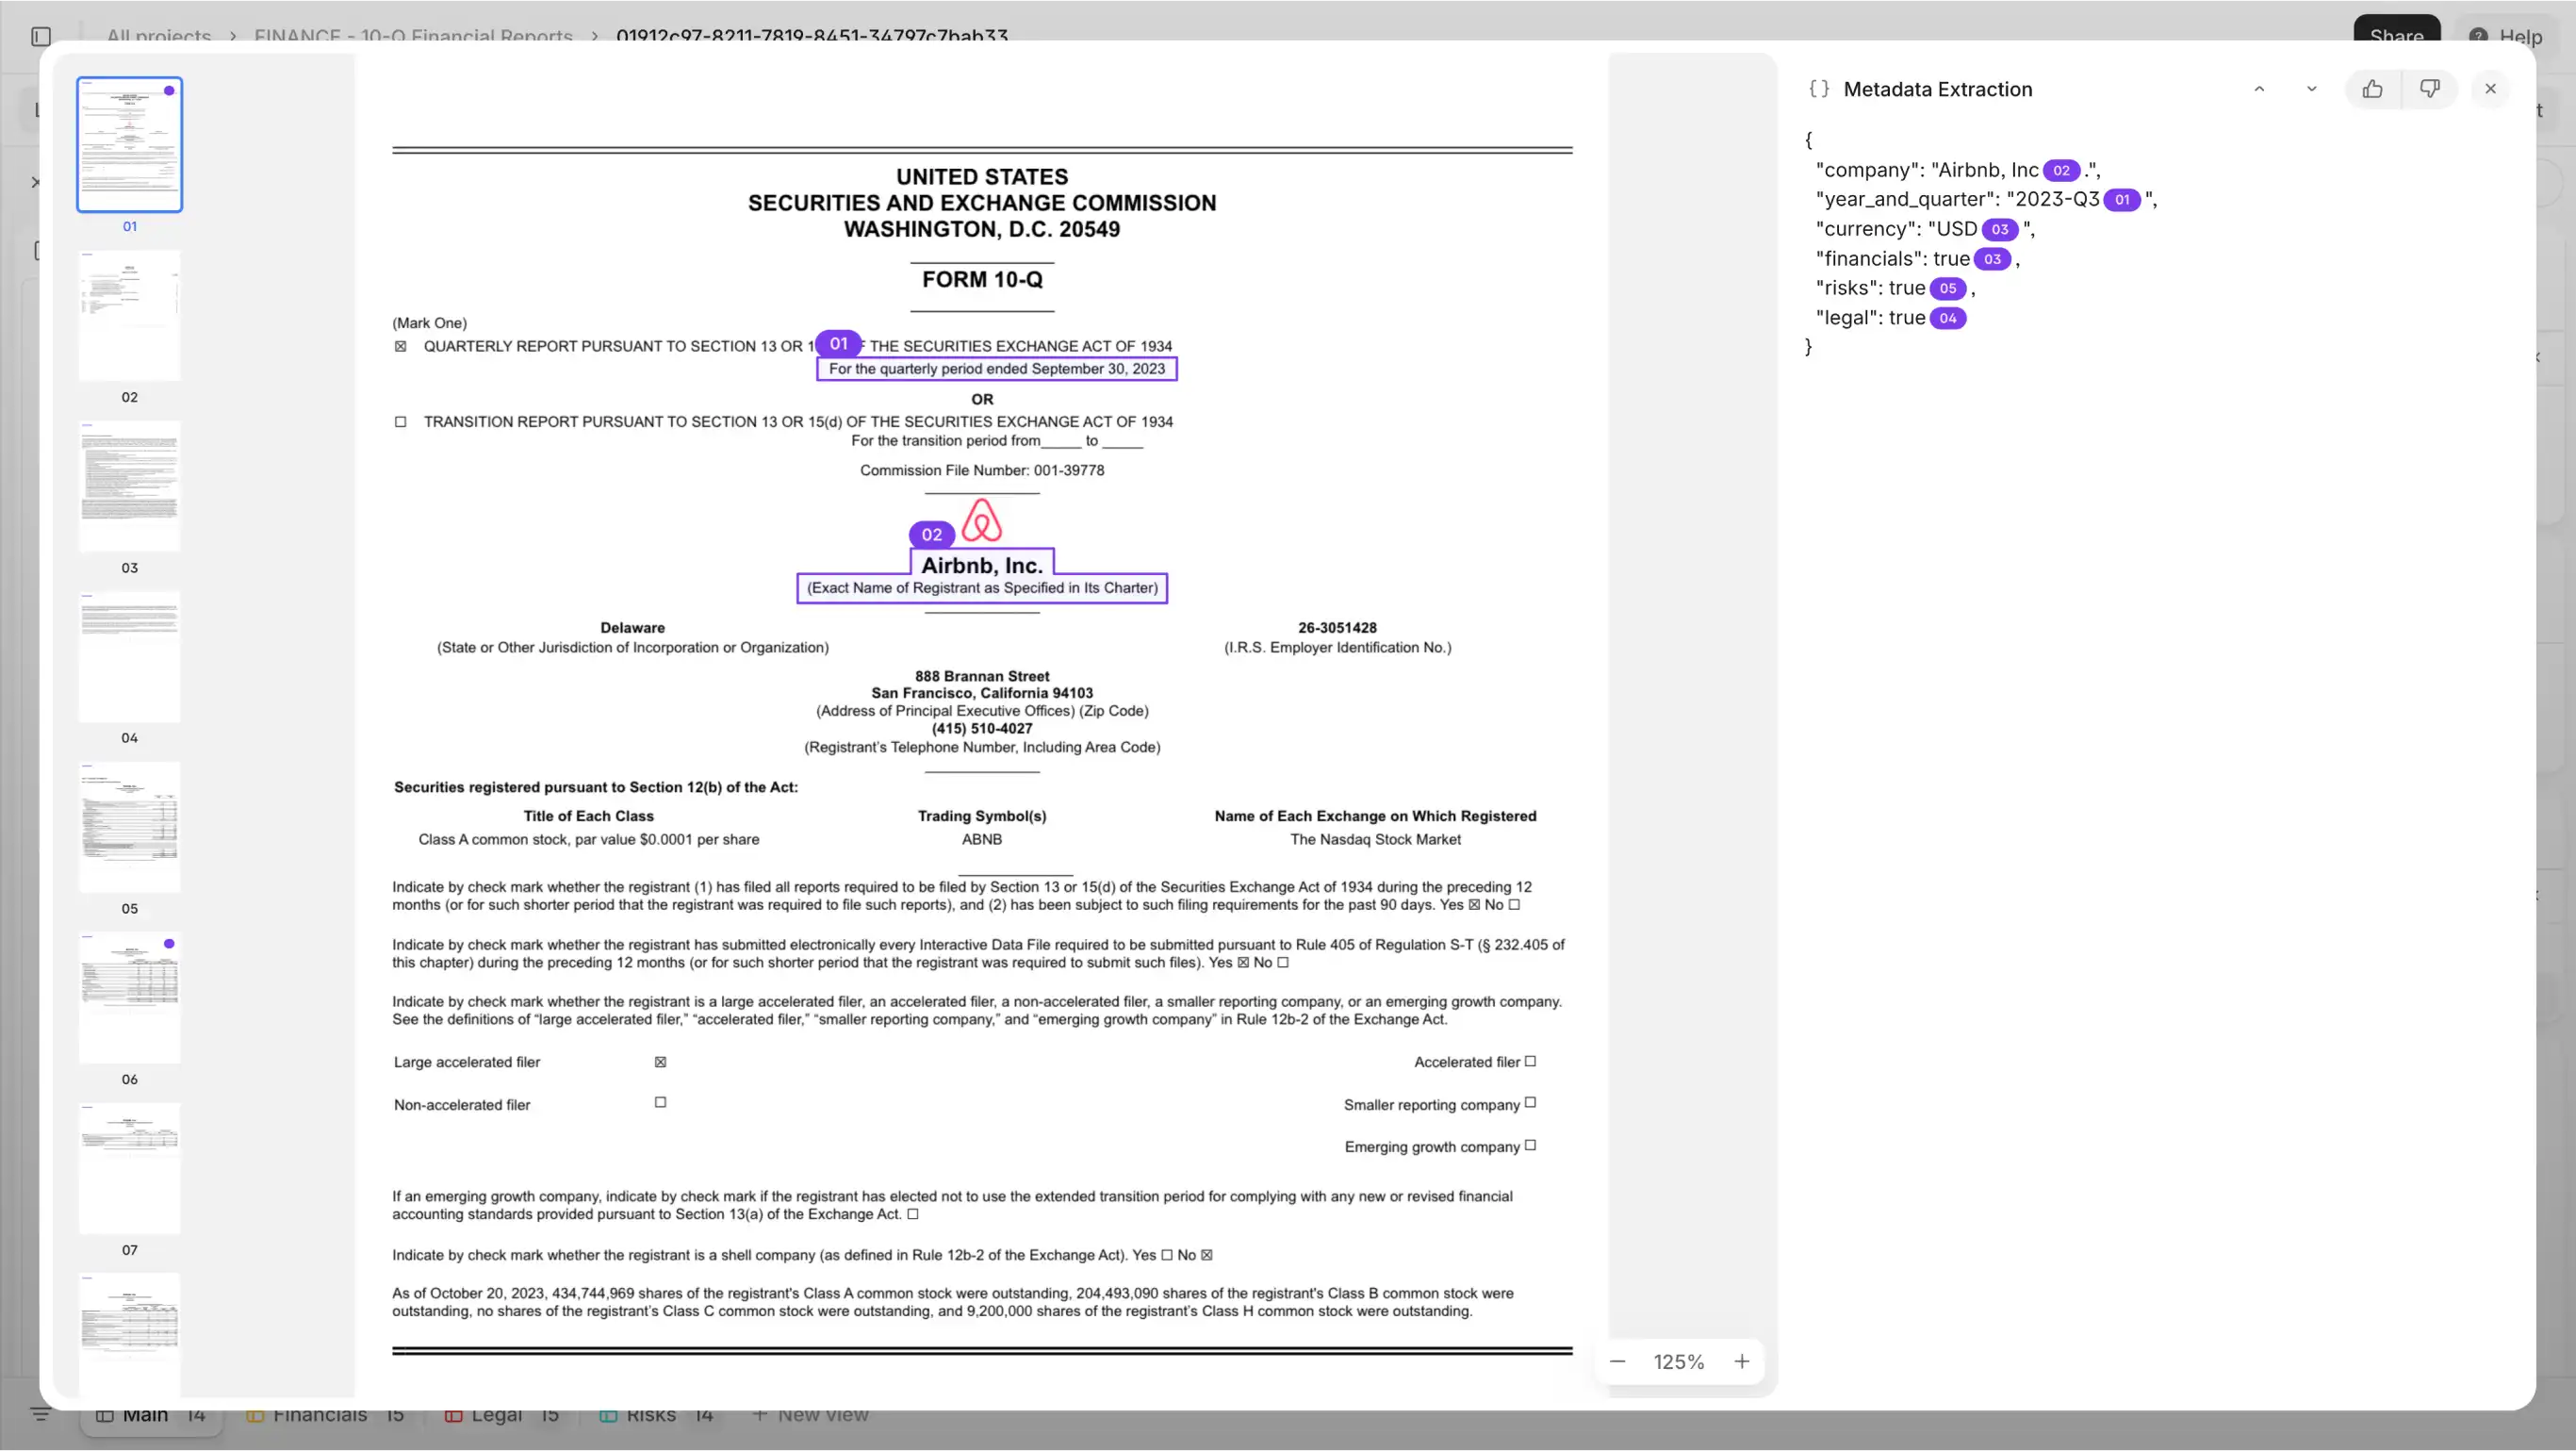Click the ABNB trading symbol text

click(982, 840)
